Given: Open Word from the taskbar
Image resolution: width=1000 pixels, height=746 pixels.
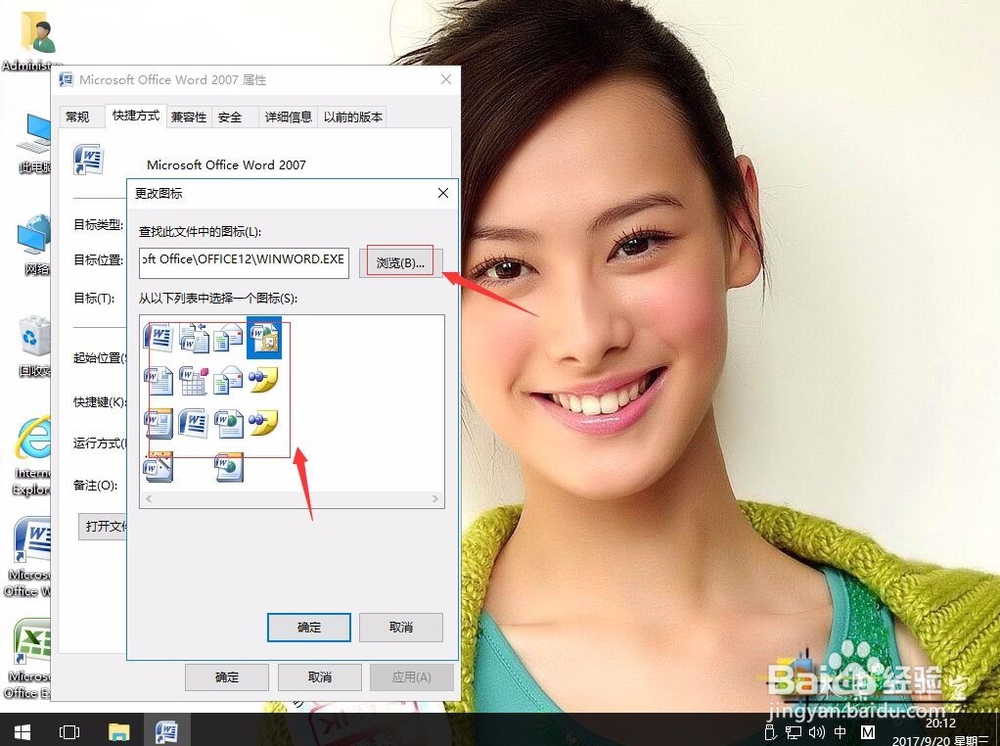Looking at the screenshot, I should pyautogui.click(x=168, y=732).
